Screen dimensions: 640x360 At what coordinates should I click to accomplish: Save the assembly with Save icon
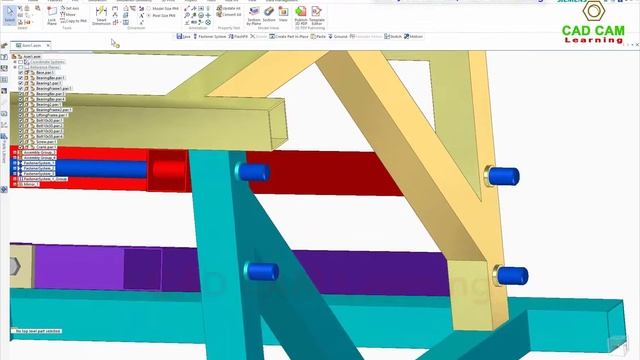point(183,36)
